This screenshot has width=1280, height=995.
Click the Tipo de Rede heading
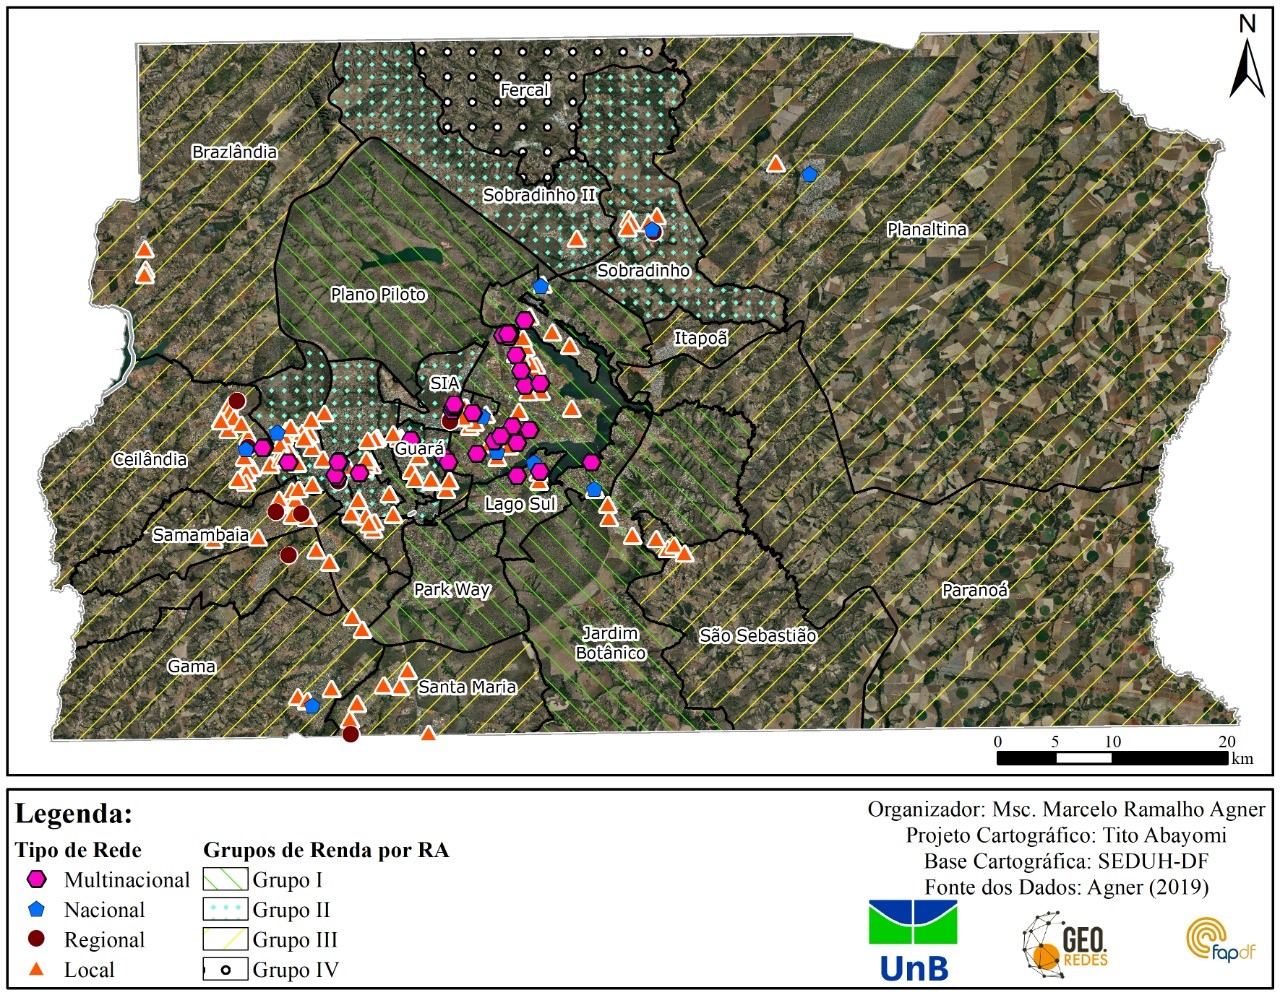[x=78, y=850]
